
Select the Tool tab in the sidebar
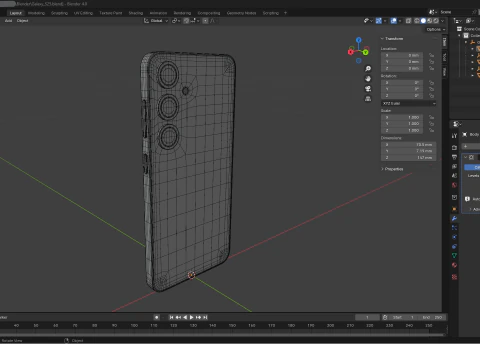444,57
